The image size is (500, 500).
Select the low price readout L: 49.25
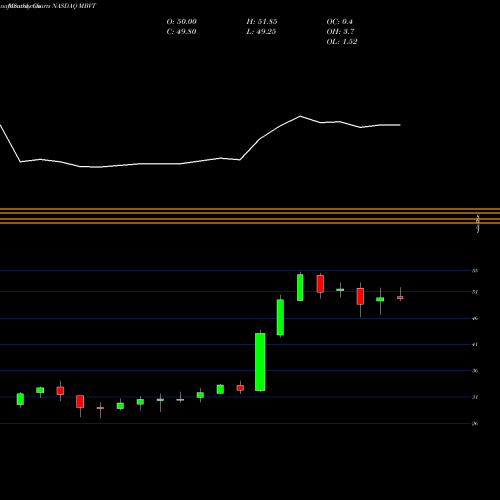(x=261, y=32)
